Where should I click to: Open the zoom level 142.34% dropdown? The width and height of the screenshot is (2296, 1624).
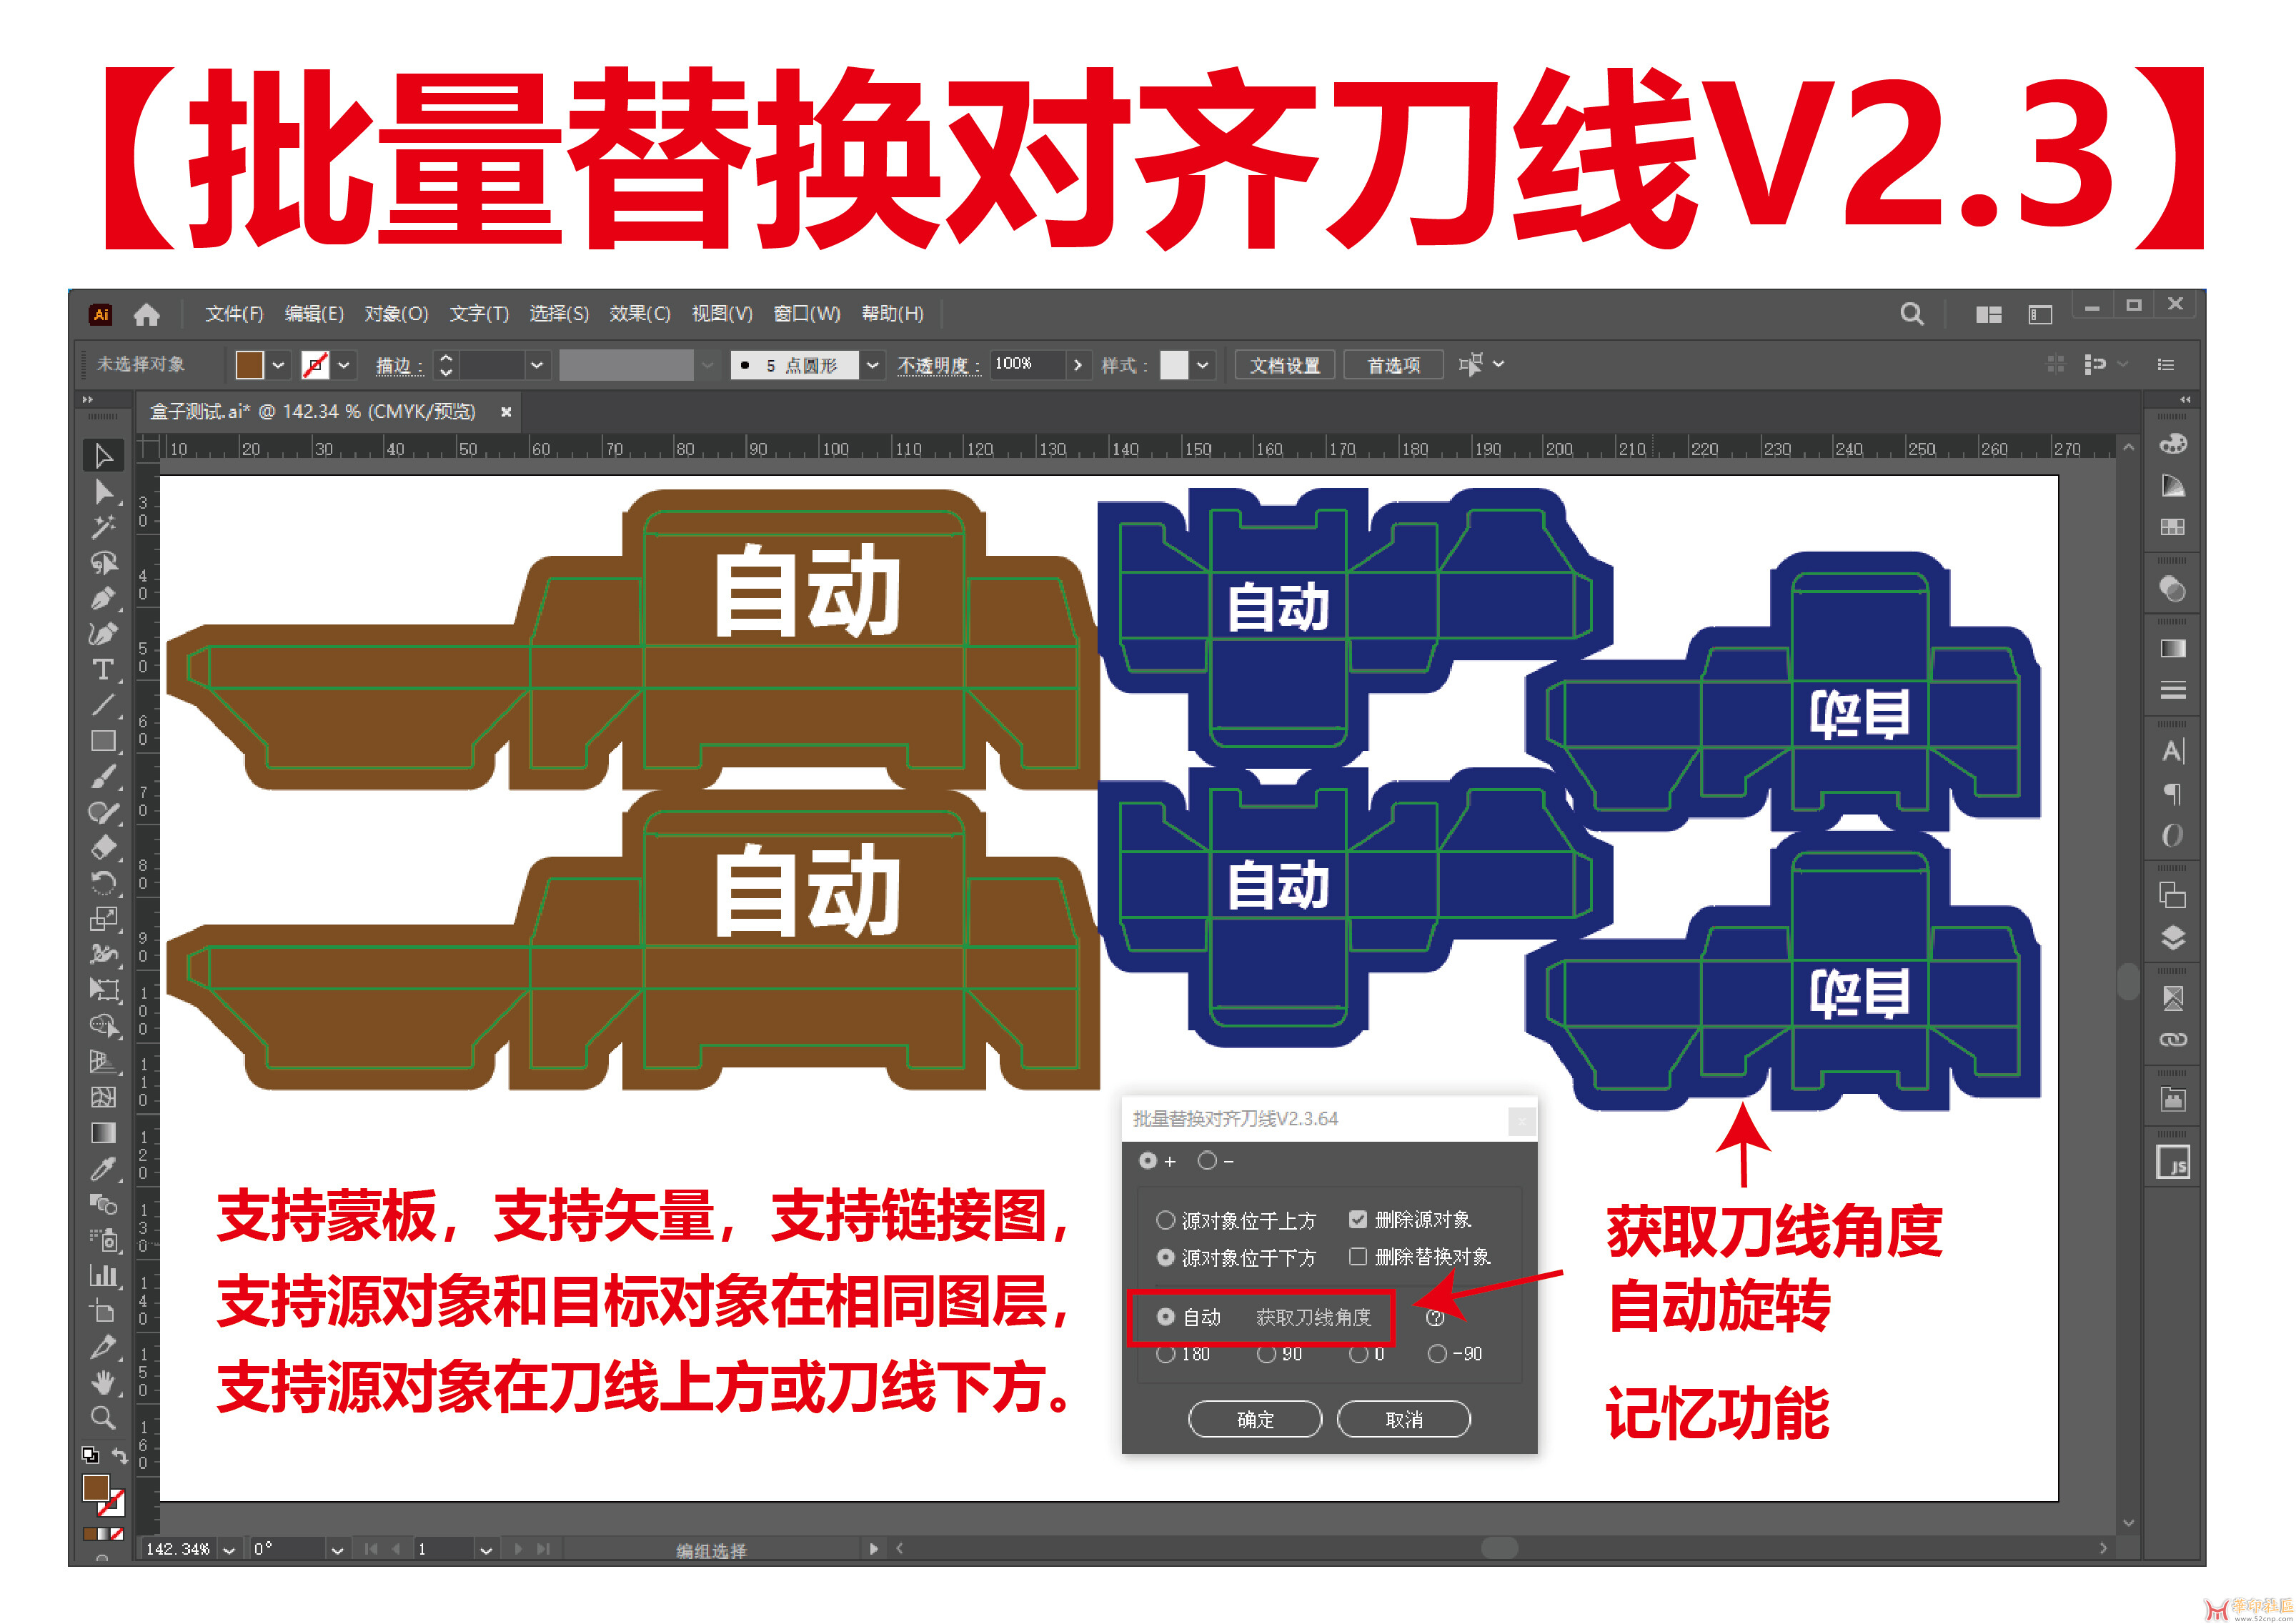[x=229, y=1550]
